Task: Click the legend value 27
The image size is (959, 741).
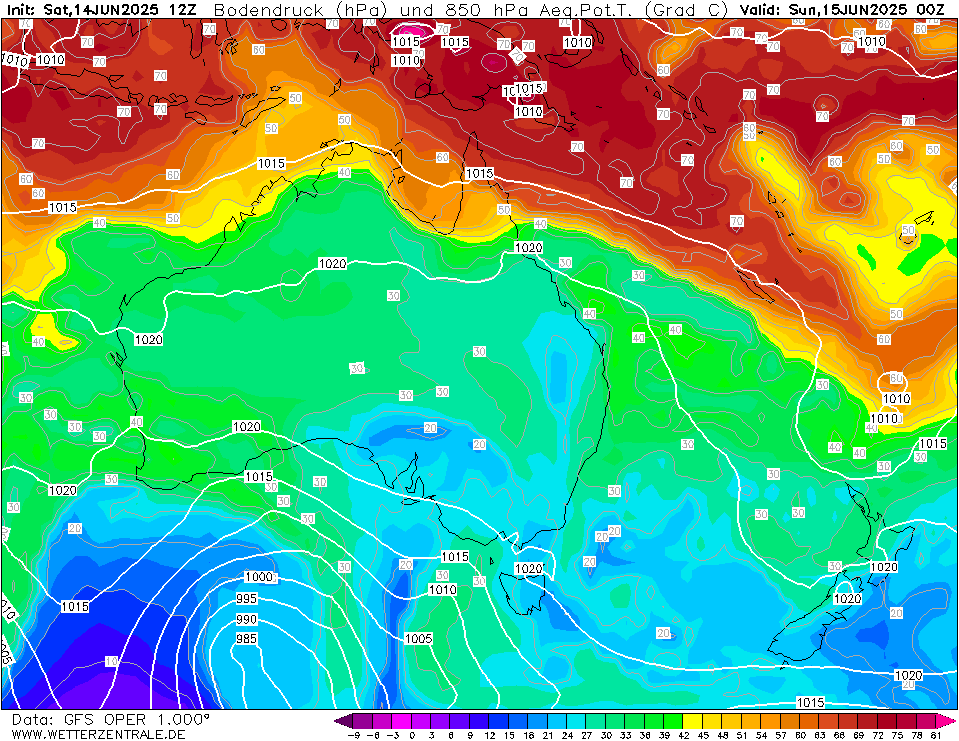Action: pyautogui.click(x=587, y=735)
